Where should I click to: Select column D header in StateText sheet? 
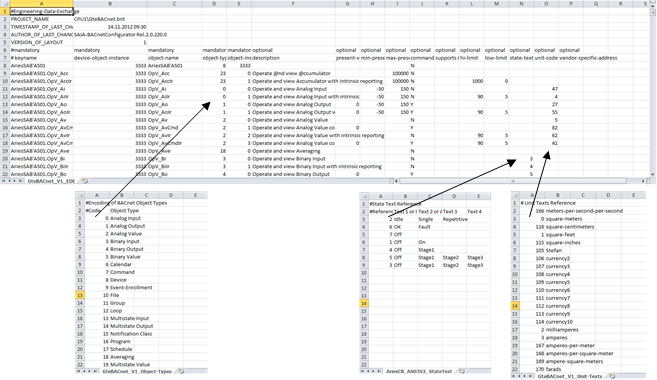coord(454,196)
